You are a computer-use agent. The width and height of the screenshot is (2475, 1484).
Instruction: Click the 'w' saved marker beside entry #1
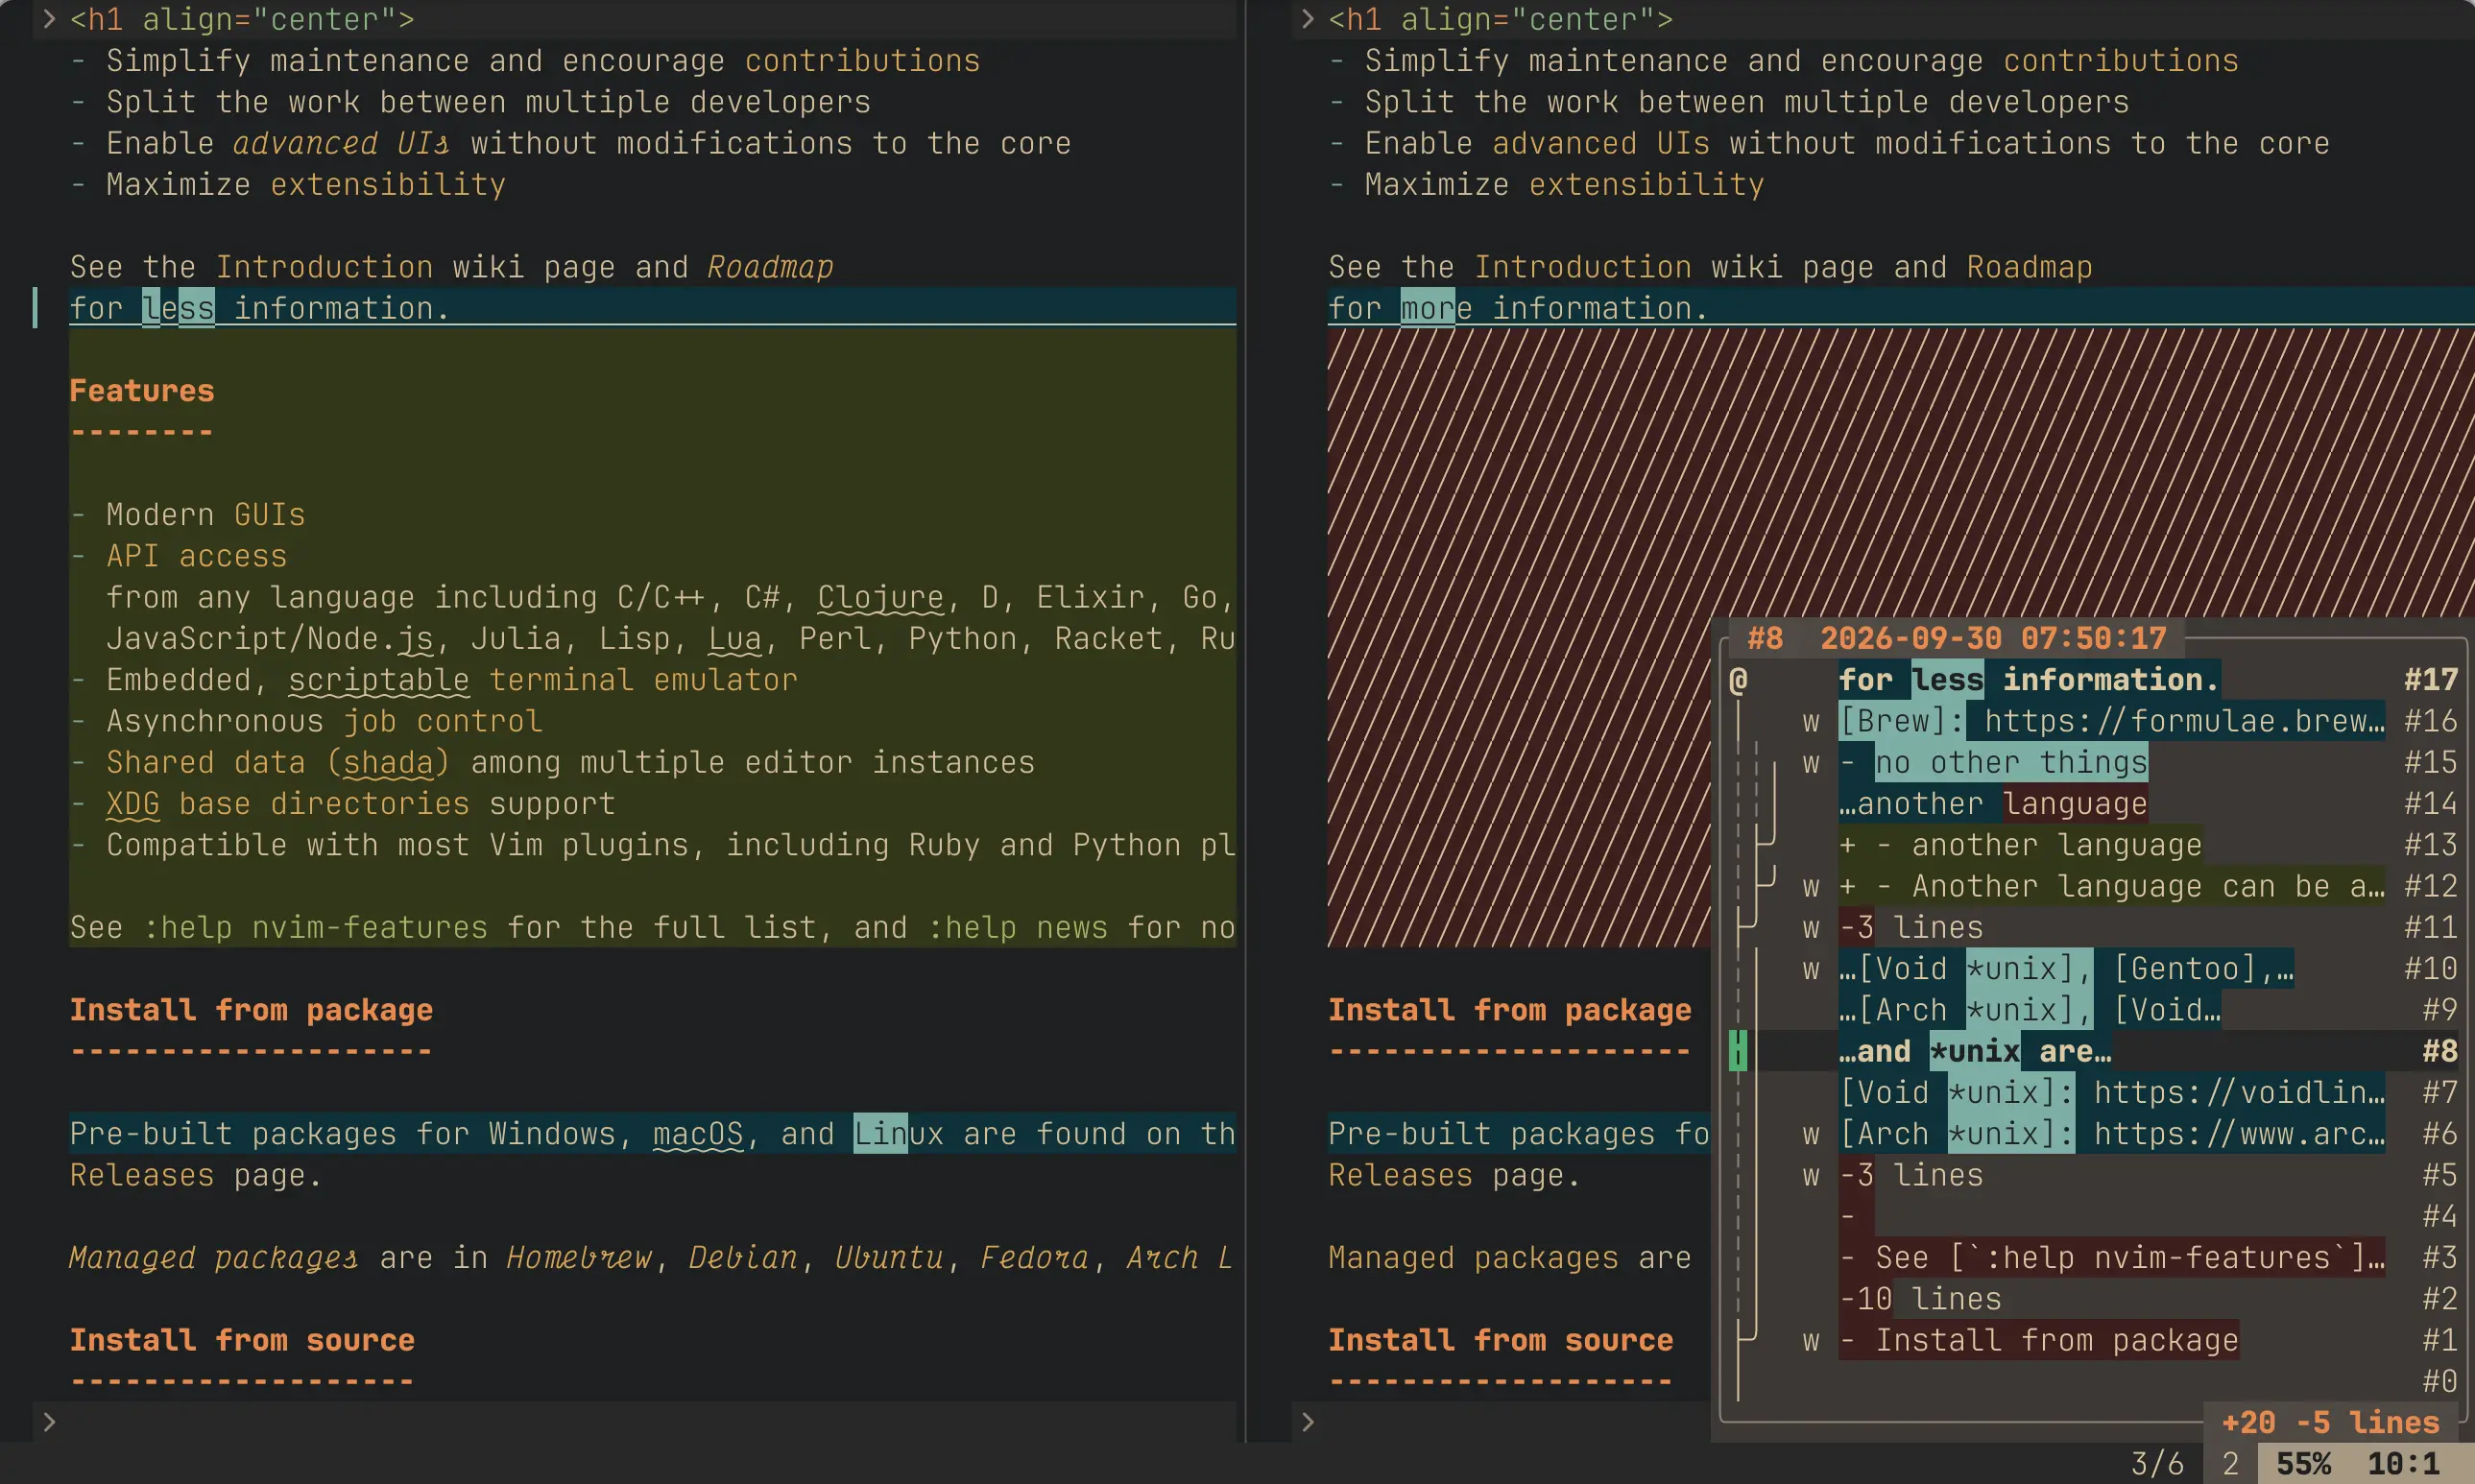tap(1811, 1341)
